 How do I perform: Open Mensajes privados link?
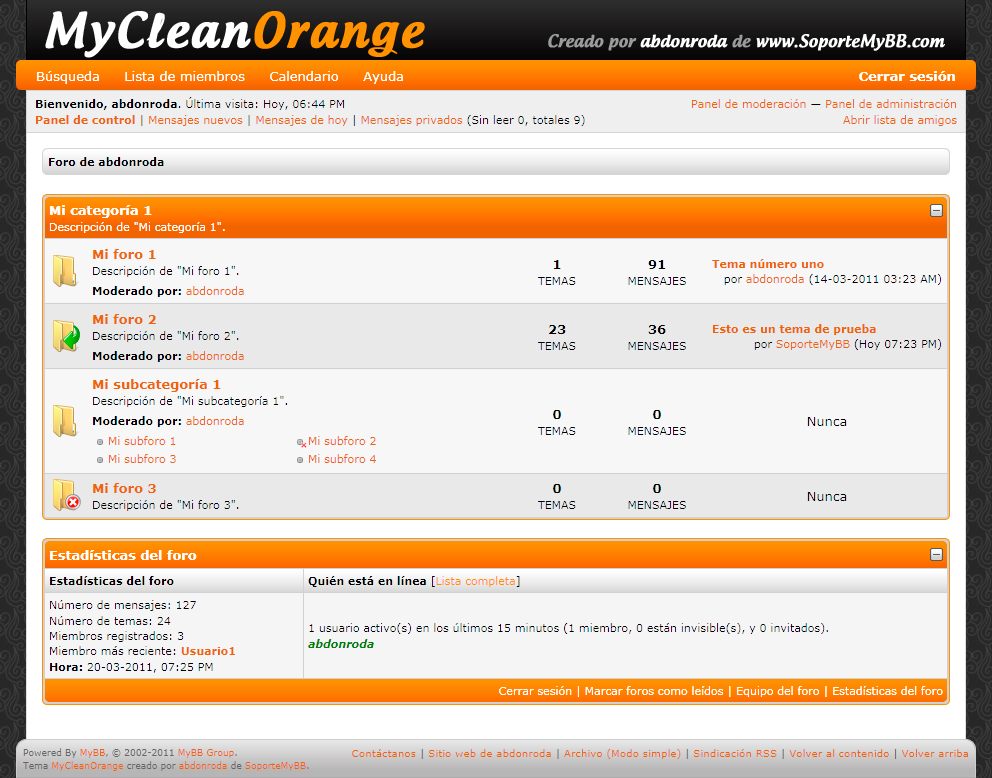pos(411,120)
